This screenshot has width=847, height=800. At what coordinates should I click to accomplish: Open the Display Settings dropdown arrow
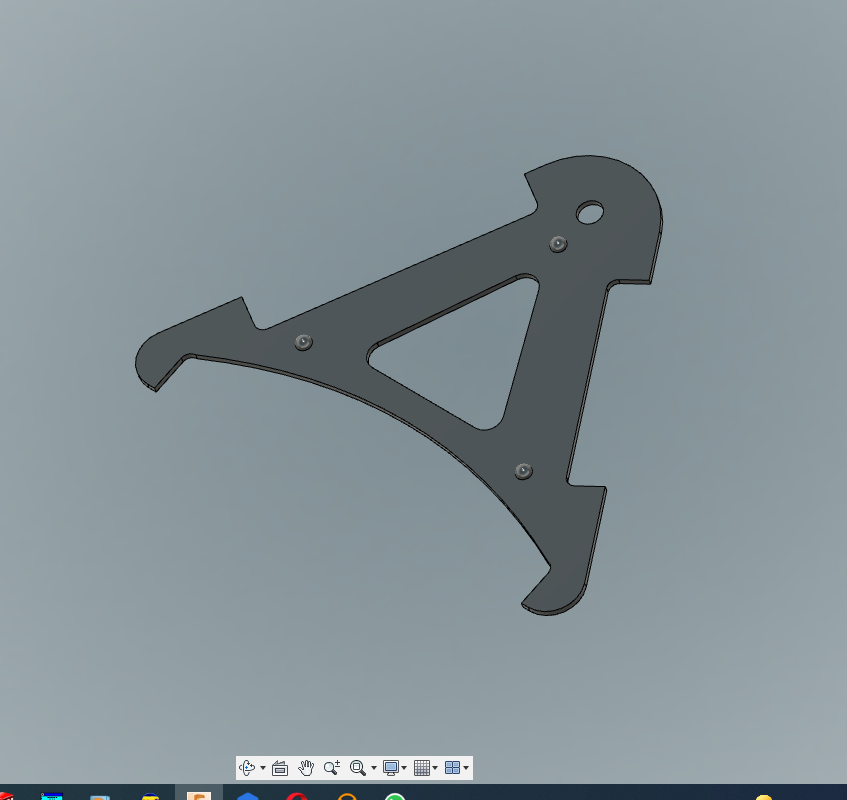point(404,769)
